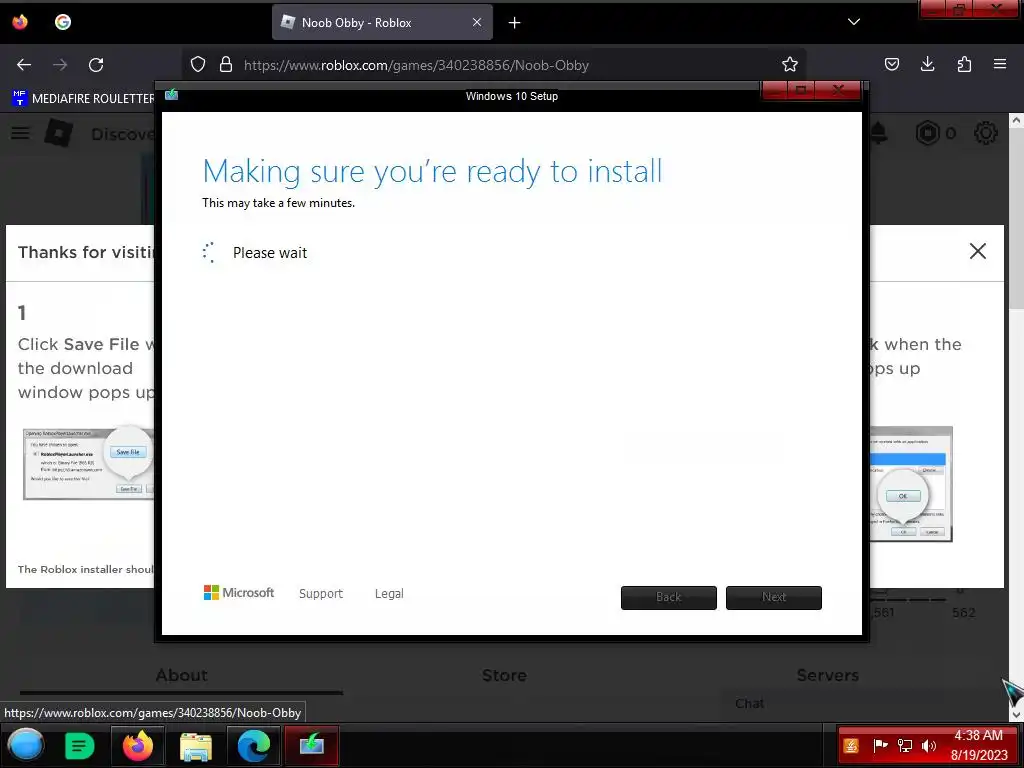Expand the list all tabs chevron
The image size is (1024, 768).
point(854,22)
